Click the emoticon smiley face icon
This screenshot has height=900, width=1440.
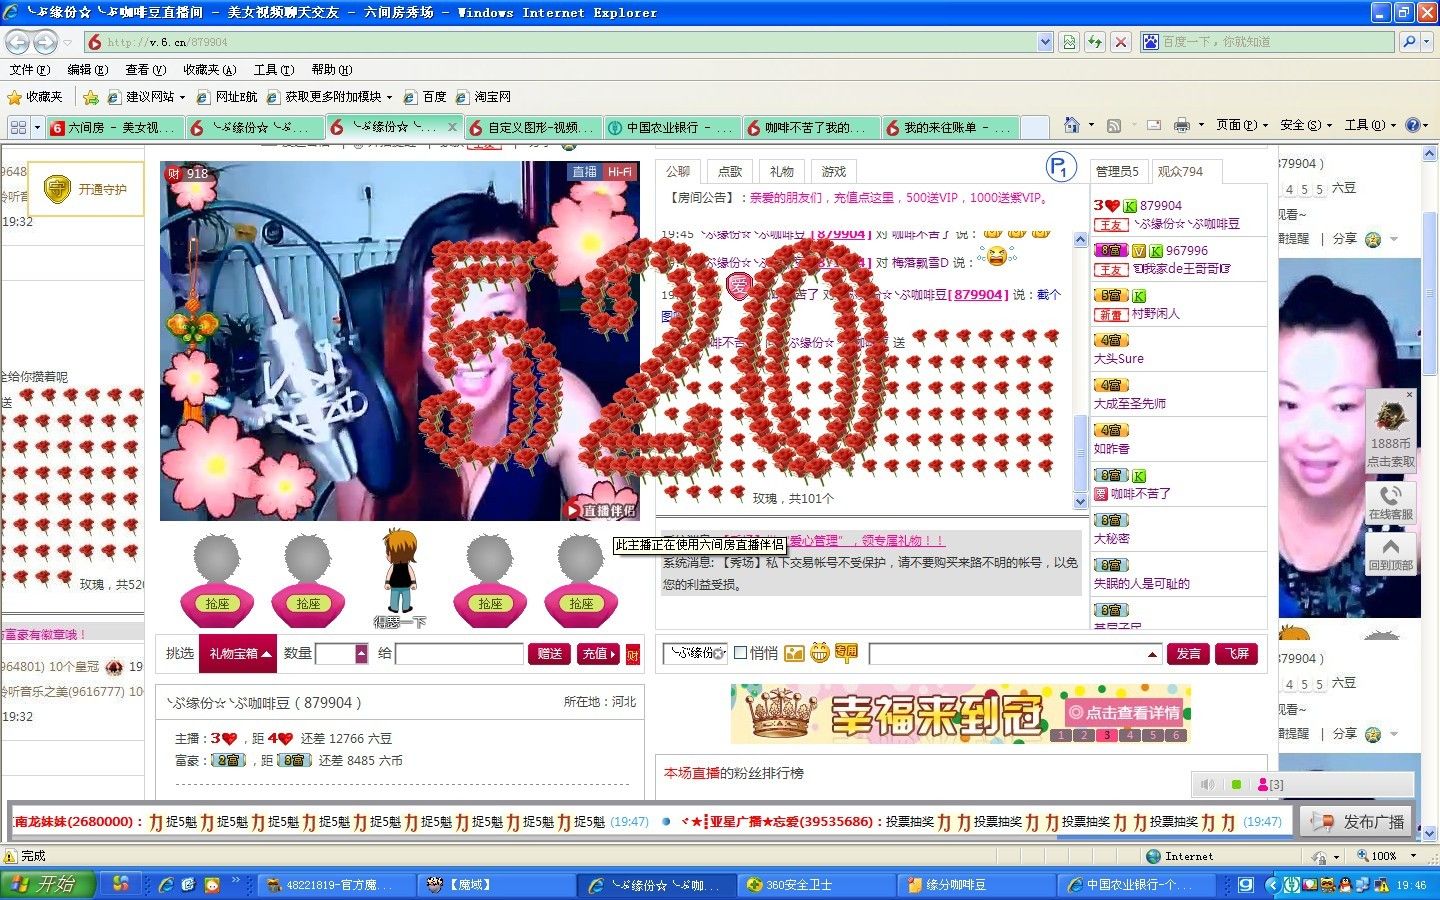pyautogui.click(x=820, y=653)
